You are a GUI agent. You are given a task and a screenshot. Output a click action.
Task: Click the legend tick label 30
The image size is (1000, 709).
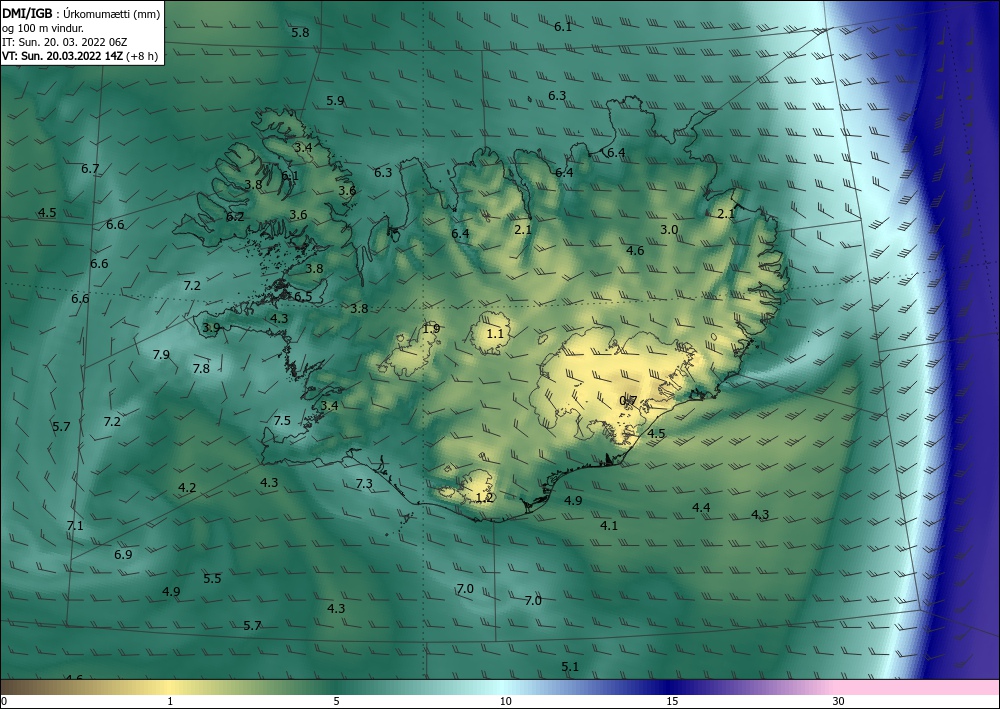[x=838, y=702]
